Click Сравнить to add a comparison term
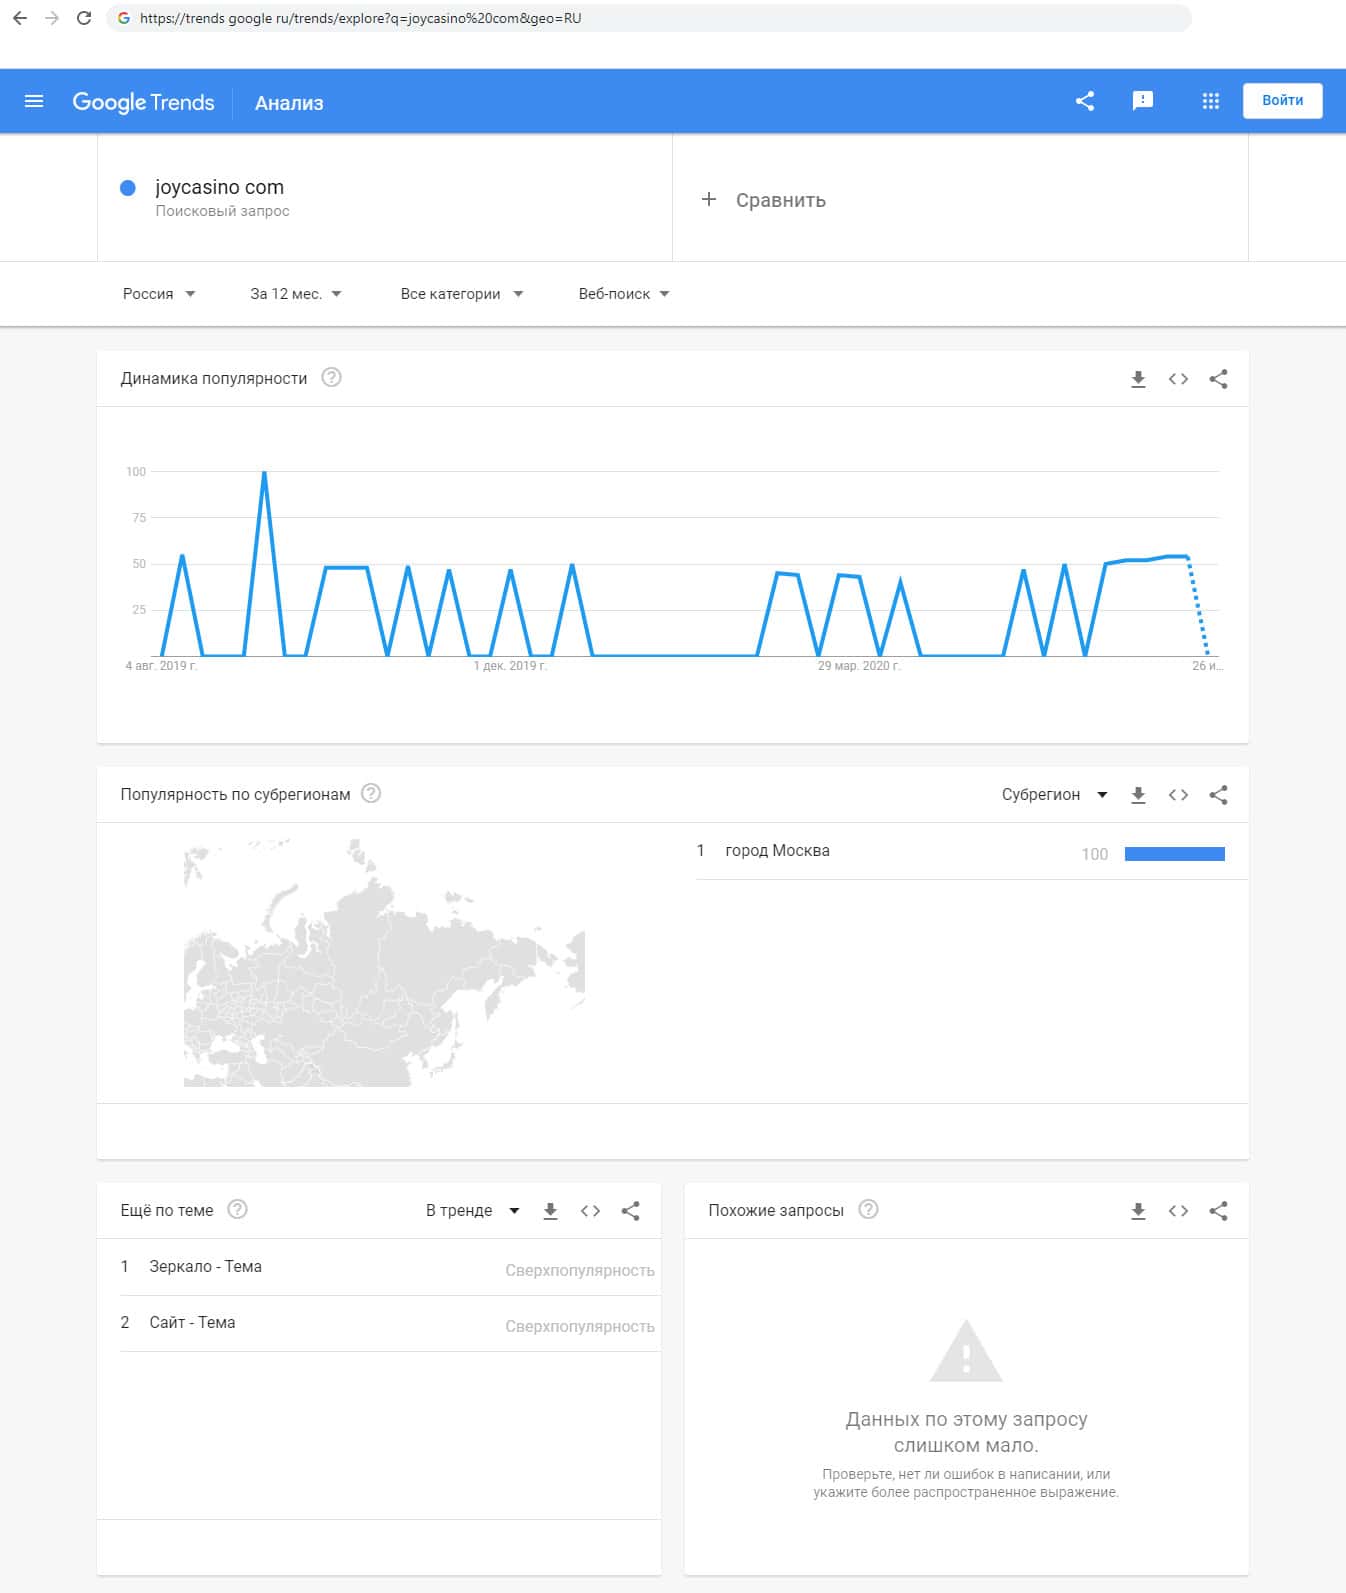 point(766,200)
